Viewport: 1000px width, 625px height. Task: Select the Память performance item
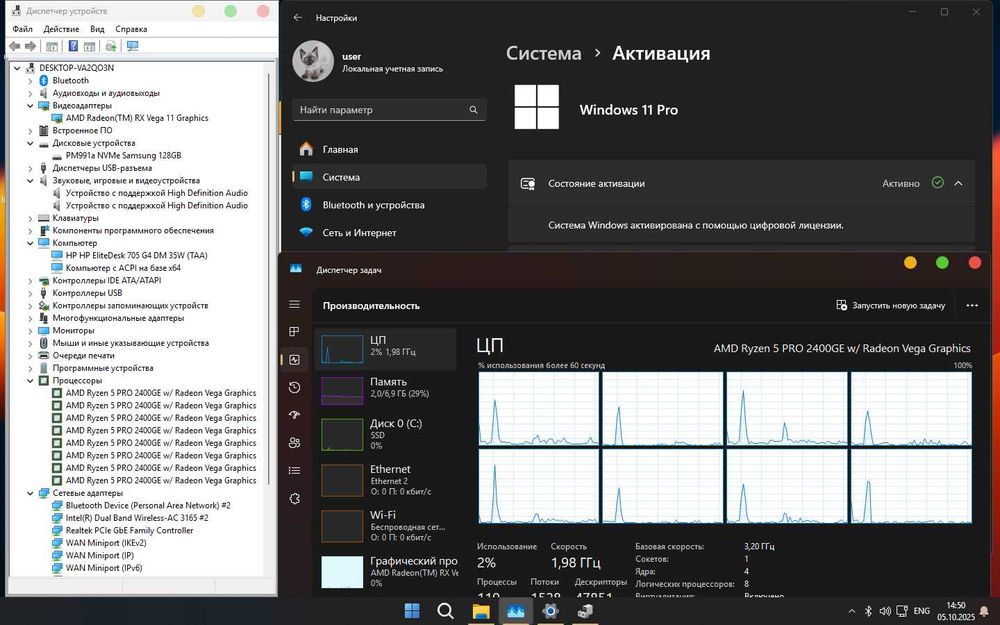click(386, 390)
